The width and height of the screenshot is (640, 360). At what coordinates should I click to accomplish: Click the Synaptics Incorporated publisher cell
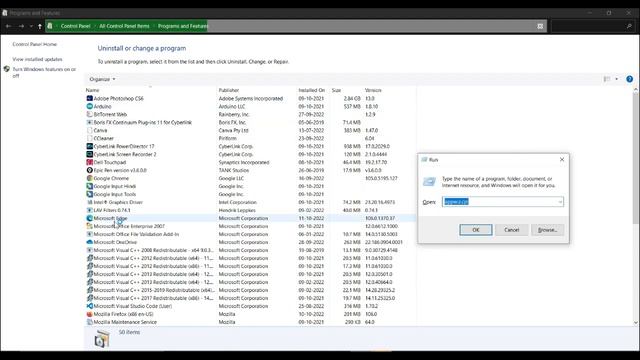point(244,162)
